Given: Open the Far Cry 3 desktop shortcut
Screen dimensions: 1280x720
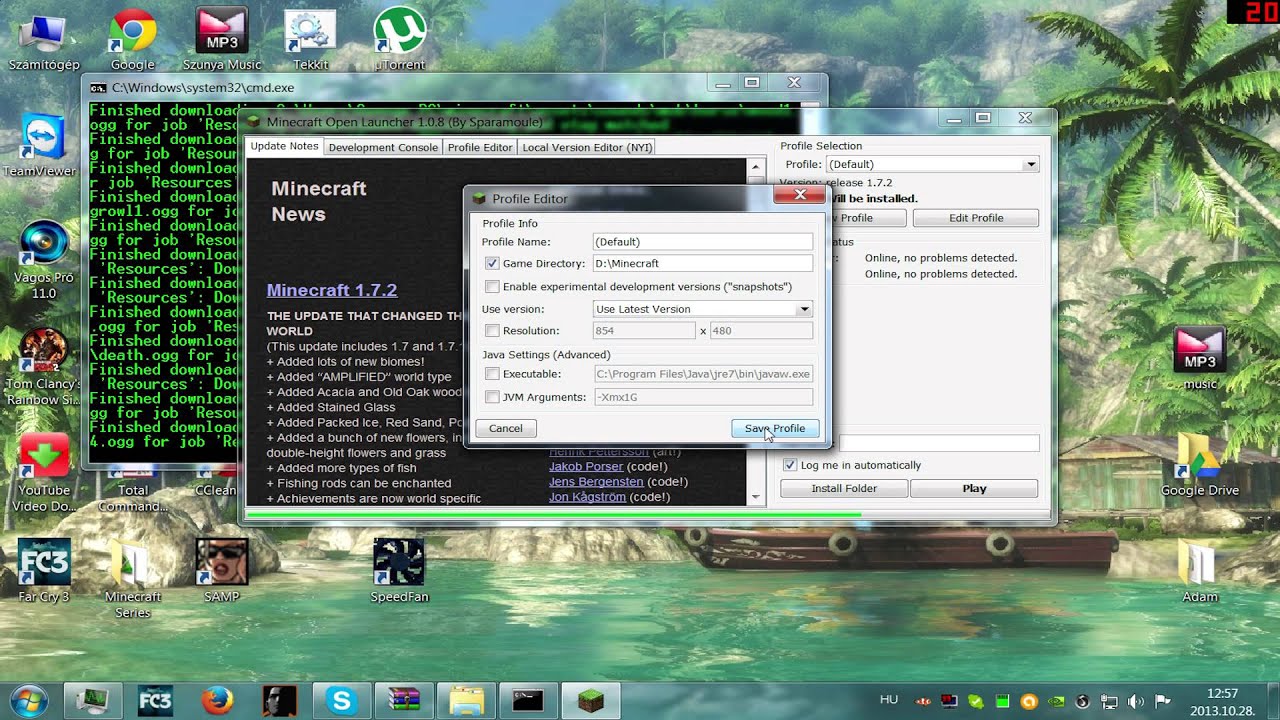Looking at the screenshot, I should [44, 570].
